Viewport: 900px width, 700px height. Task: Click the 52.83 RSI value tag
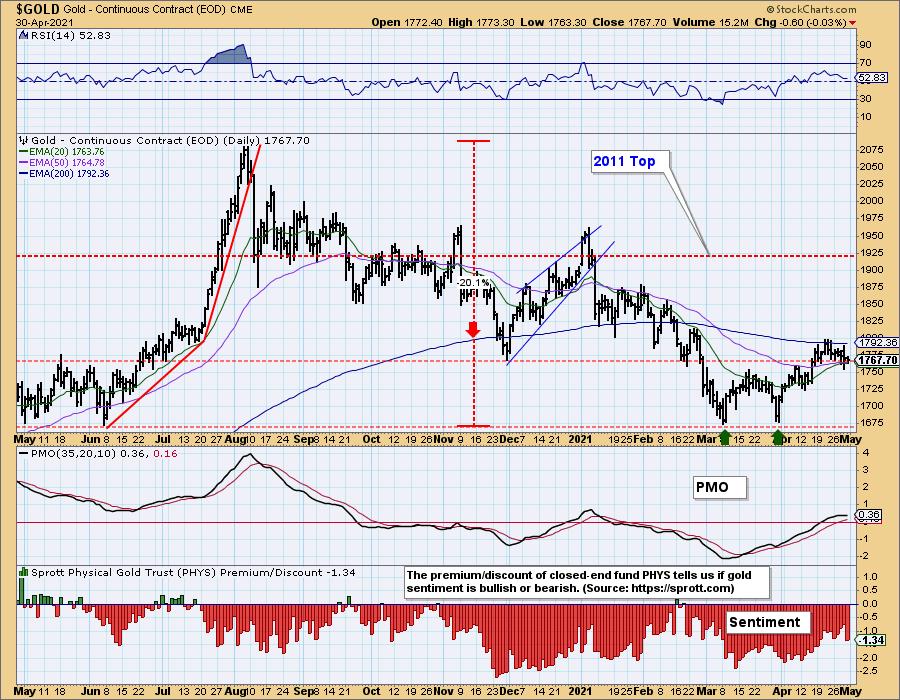point(871,77)
